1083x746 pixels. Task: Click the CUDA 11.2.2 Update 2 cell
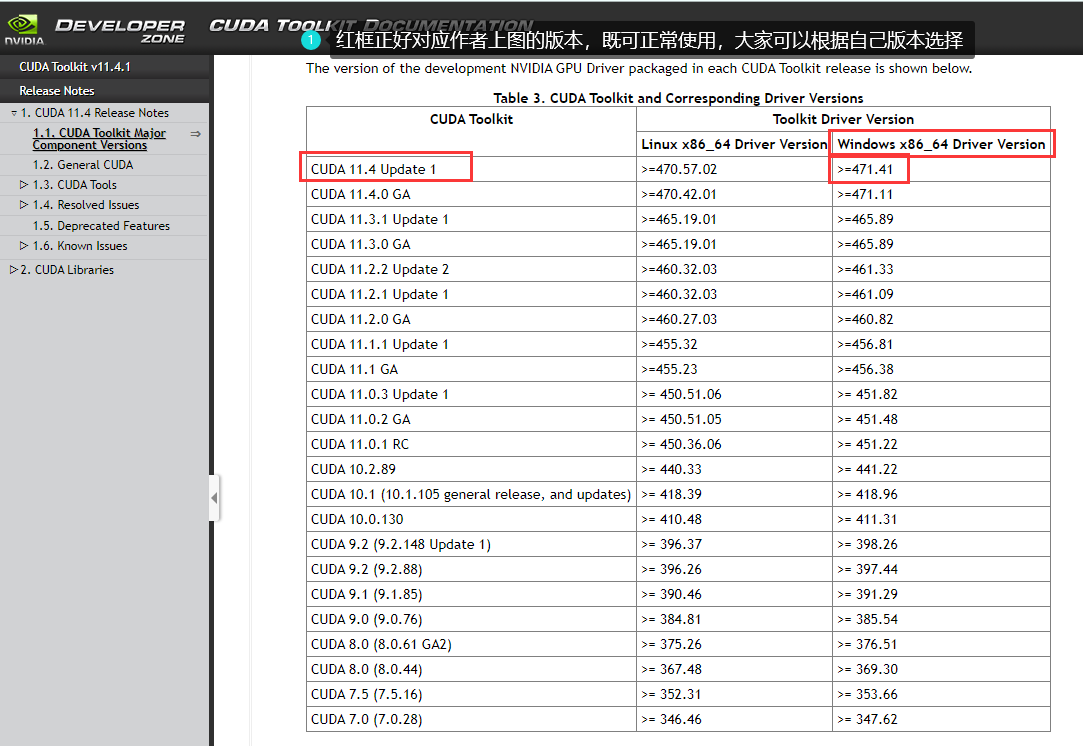471,269
